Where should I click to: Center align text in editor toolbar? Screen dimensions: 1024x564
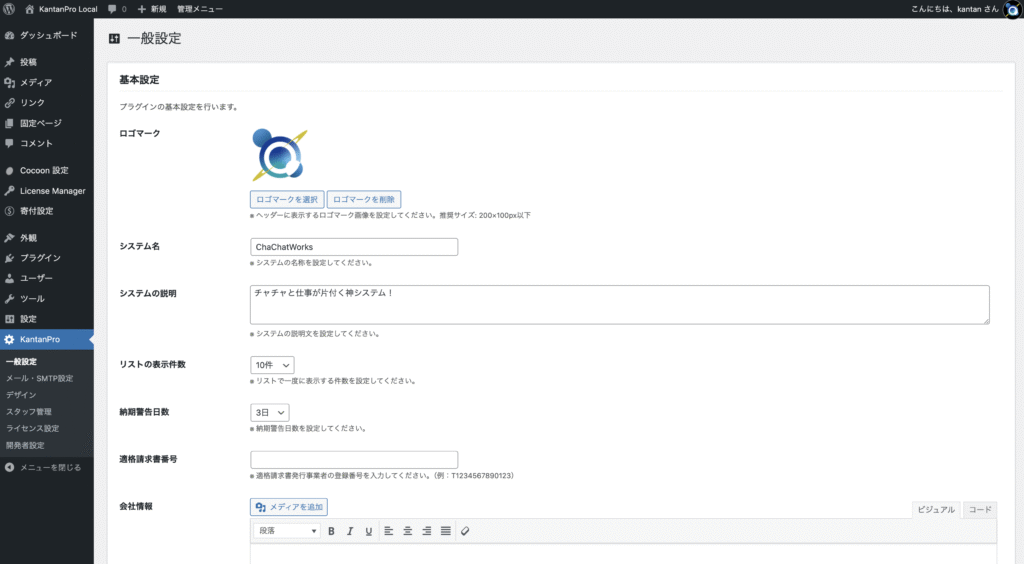pos(408,531)
